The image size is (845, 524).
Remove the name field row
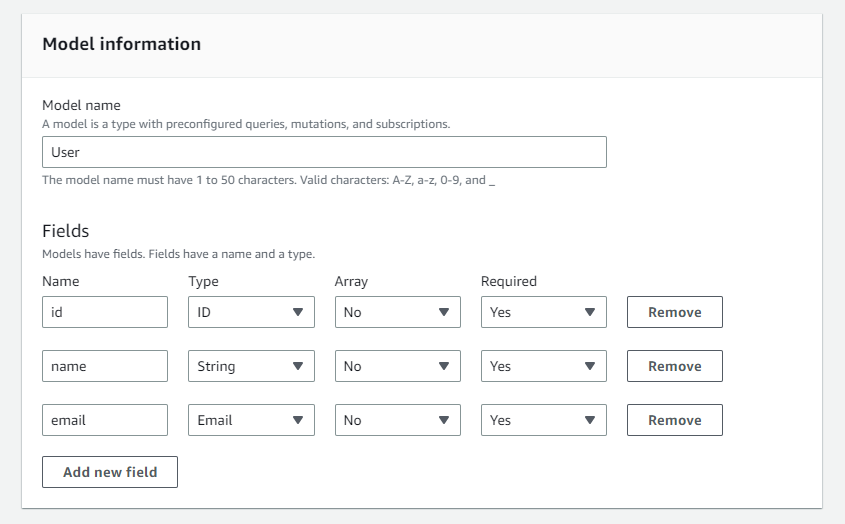(x=675, y=366)
